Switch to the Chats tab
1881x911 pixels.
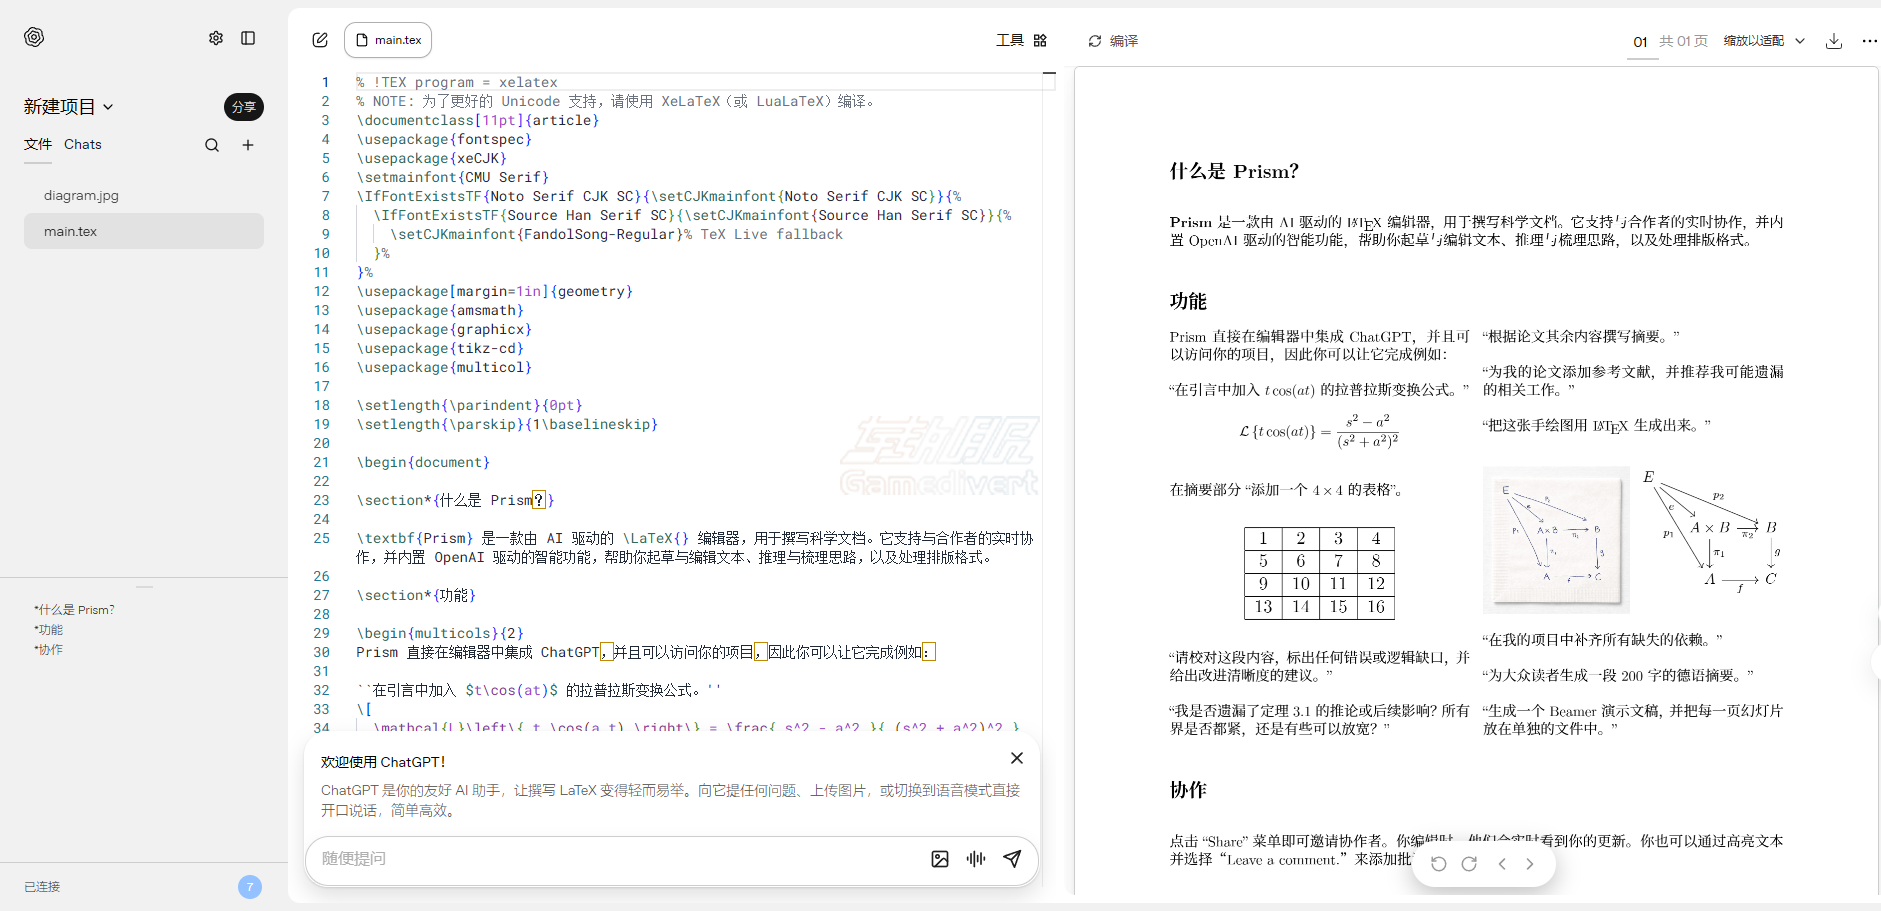(82, 144)
